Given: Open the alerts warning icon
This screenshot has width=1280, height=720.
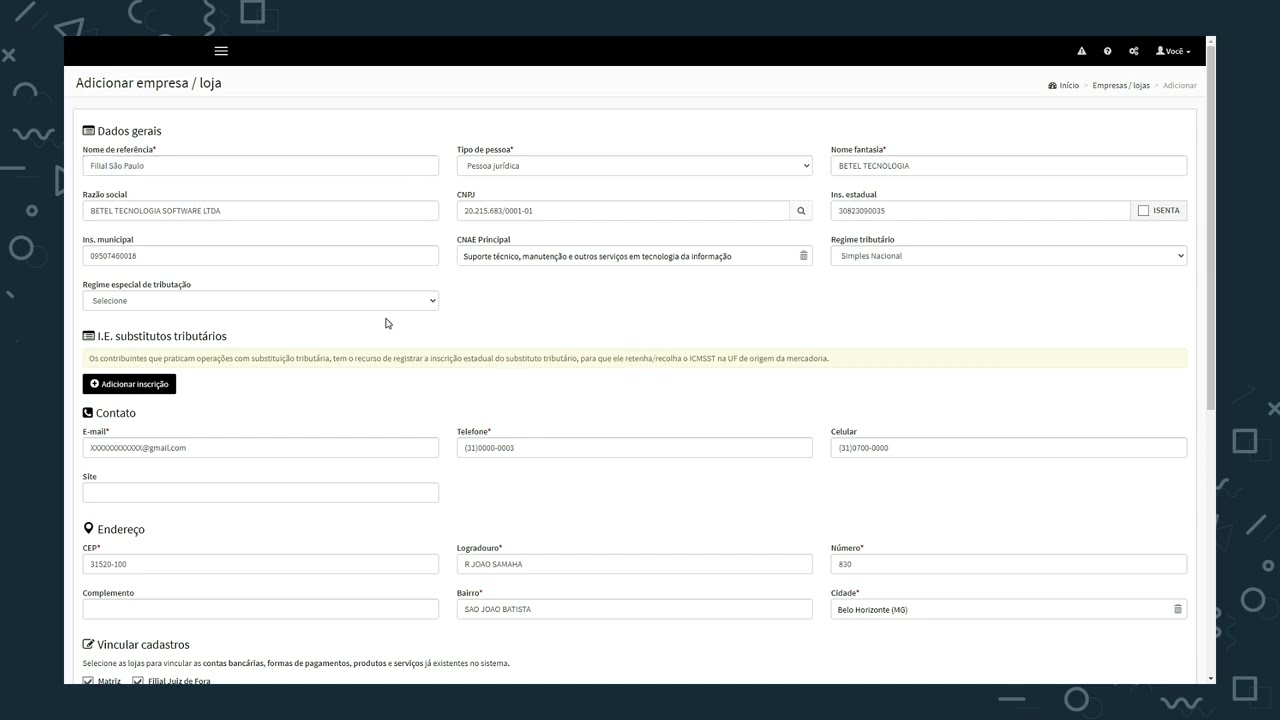Looking at the screenshot, I should pyautogui.click(x=1081, y=51).
